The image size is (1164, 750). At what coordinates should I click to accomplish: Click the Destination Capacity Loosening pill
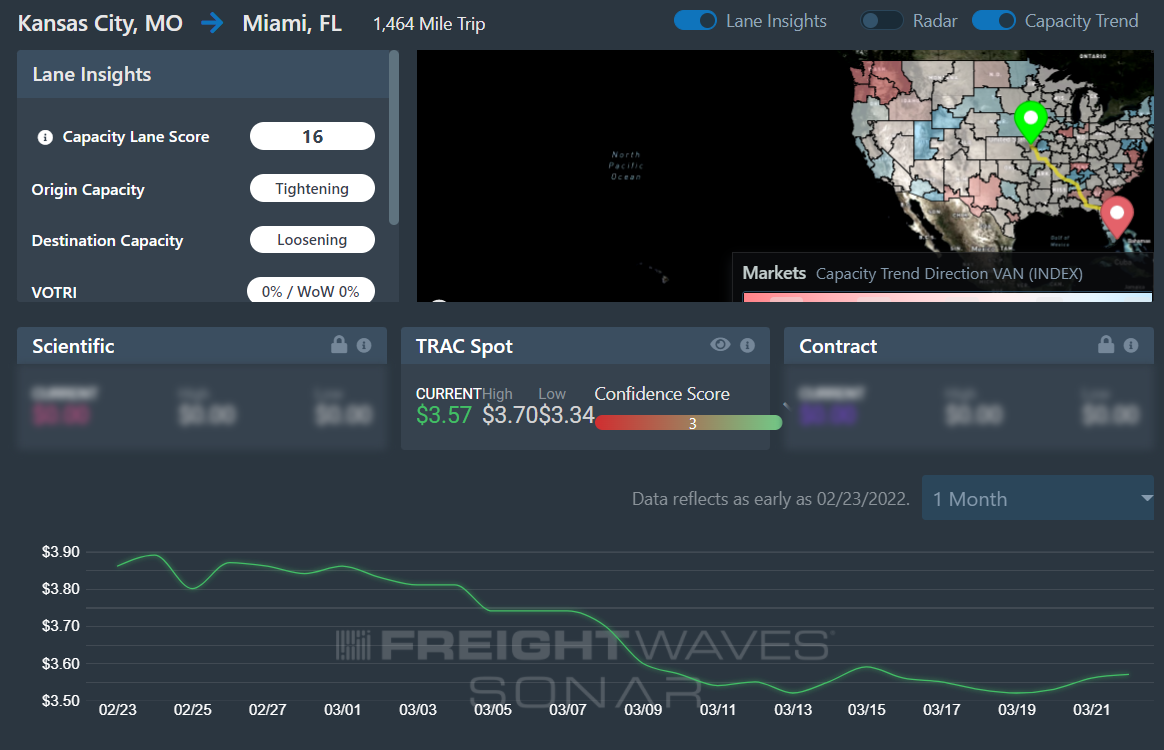pos(312,240)
